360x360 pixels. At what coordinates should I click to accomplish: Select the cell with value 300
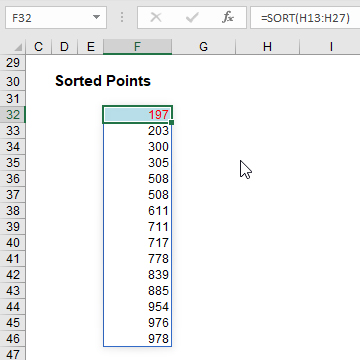point(137,147)
